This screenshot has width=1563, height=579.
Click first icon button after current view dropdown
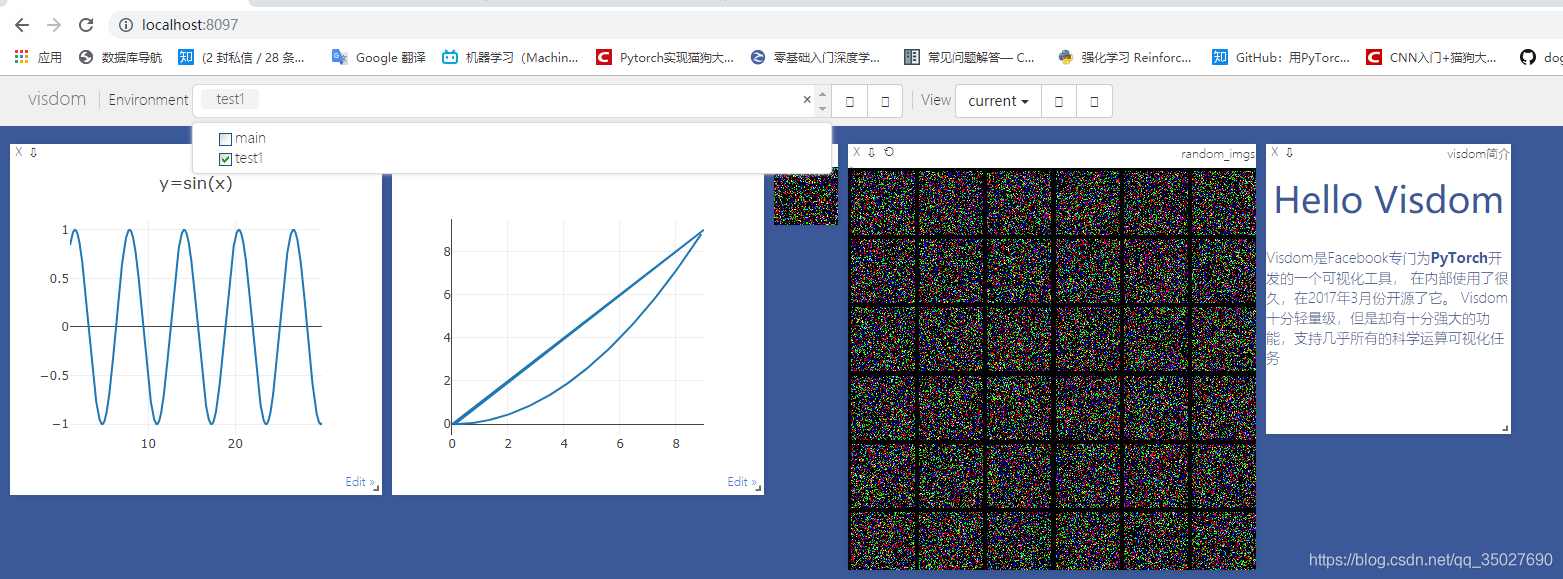pos(1059,101)
